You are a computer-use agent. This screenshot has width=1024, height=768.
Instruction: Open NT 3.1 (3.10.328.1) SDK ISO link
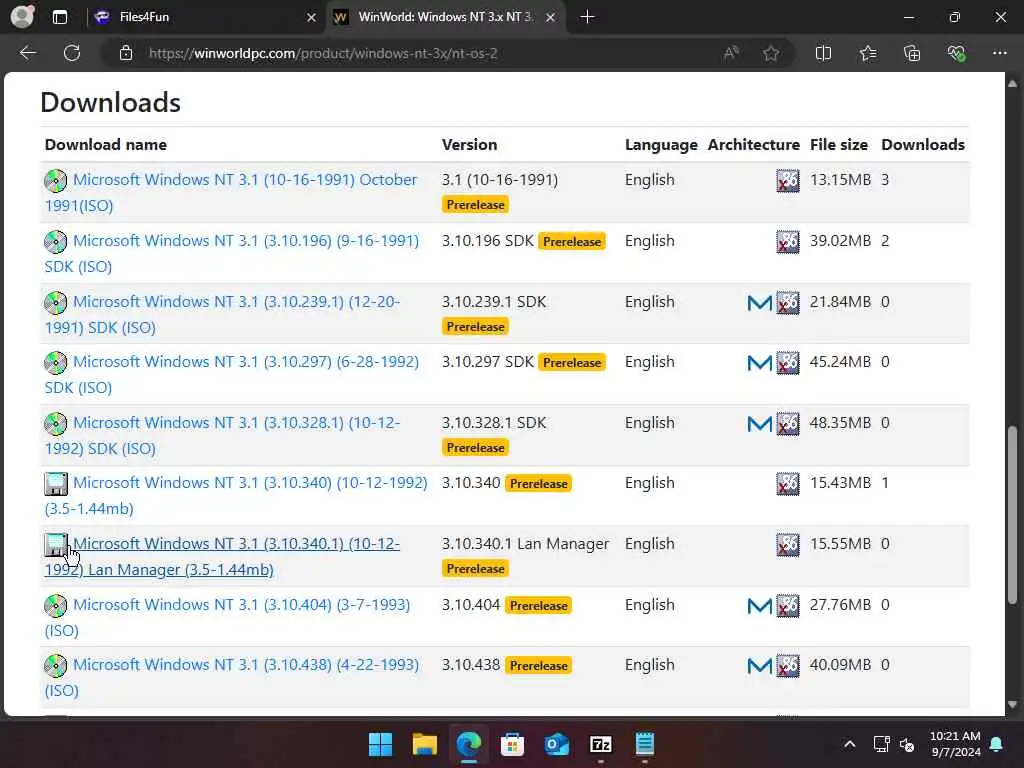pos(222,436)
